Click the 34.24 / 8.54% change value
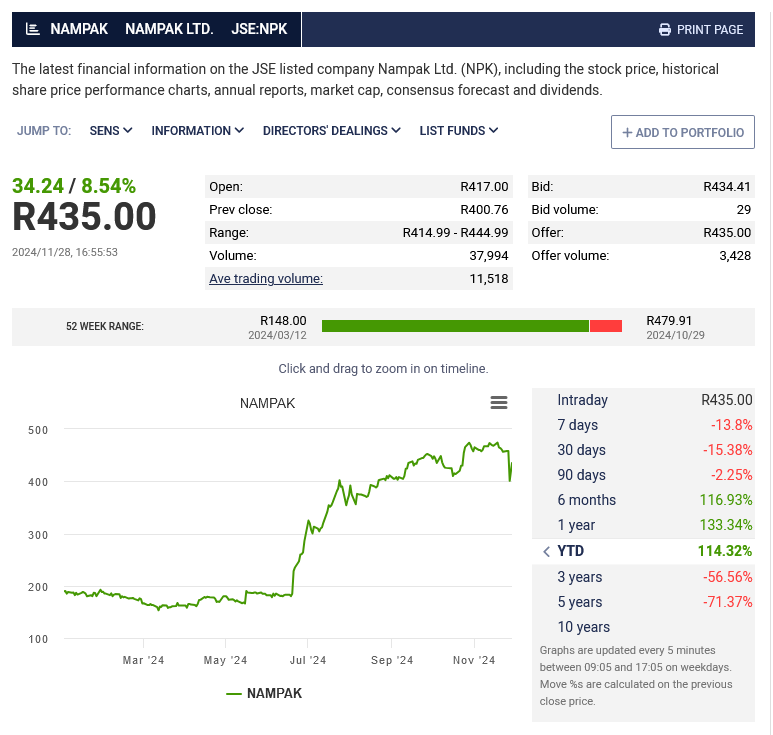The image size is (773, 735). coord(74,186)
